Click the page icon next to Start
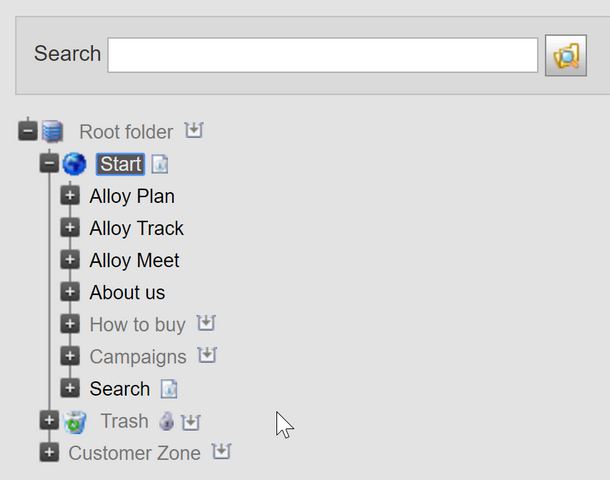 [160, 164]
